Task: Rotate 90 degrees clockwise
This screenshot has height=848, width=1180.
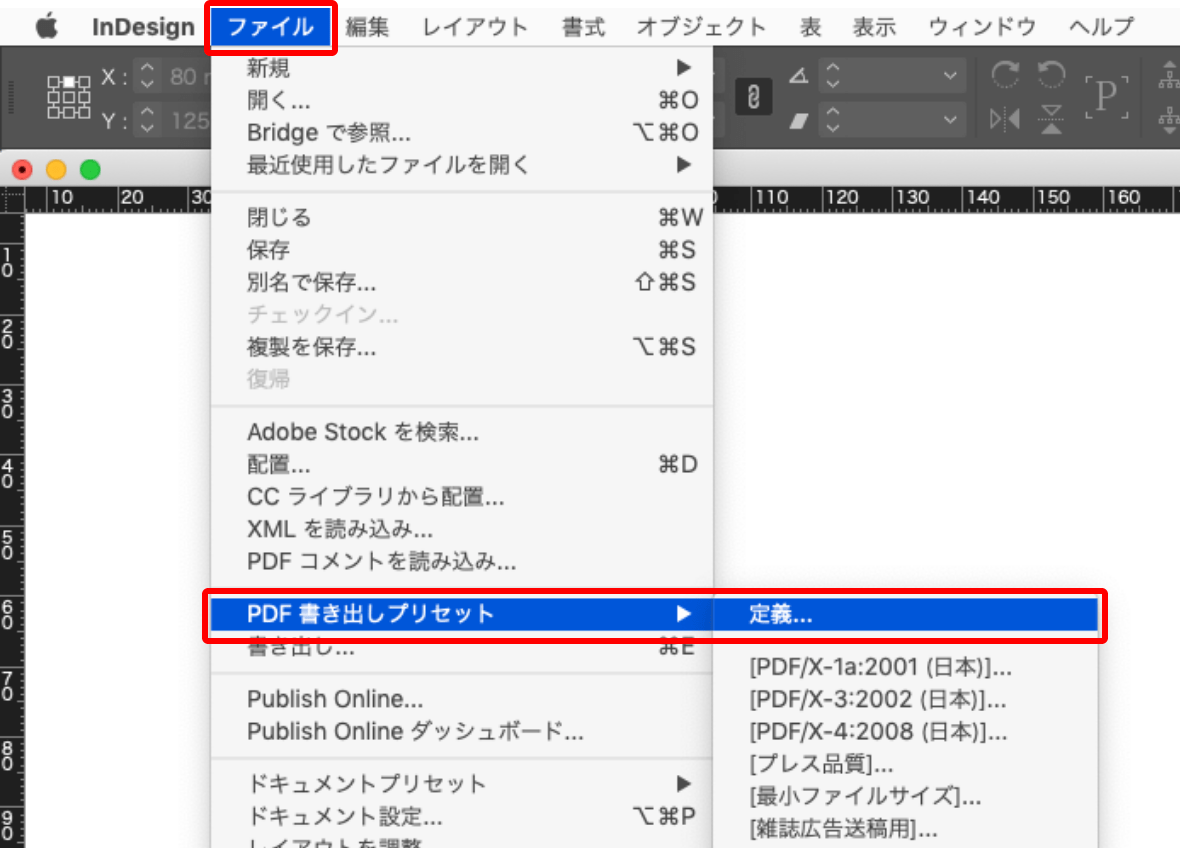Action: [x=1005, y=75]
